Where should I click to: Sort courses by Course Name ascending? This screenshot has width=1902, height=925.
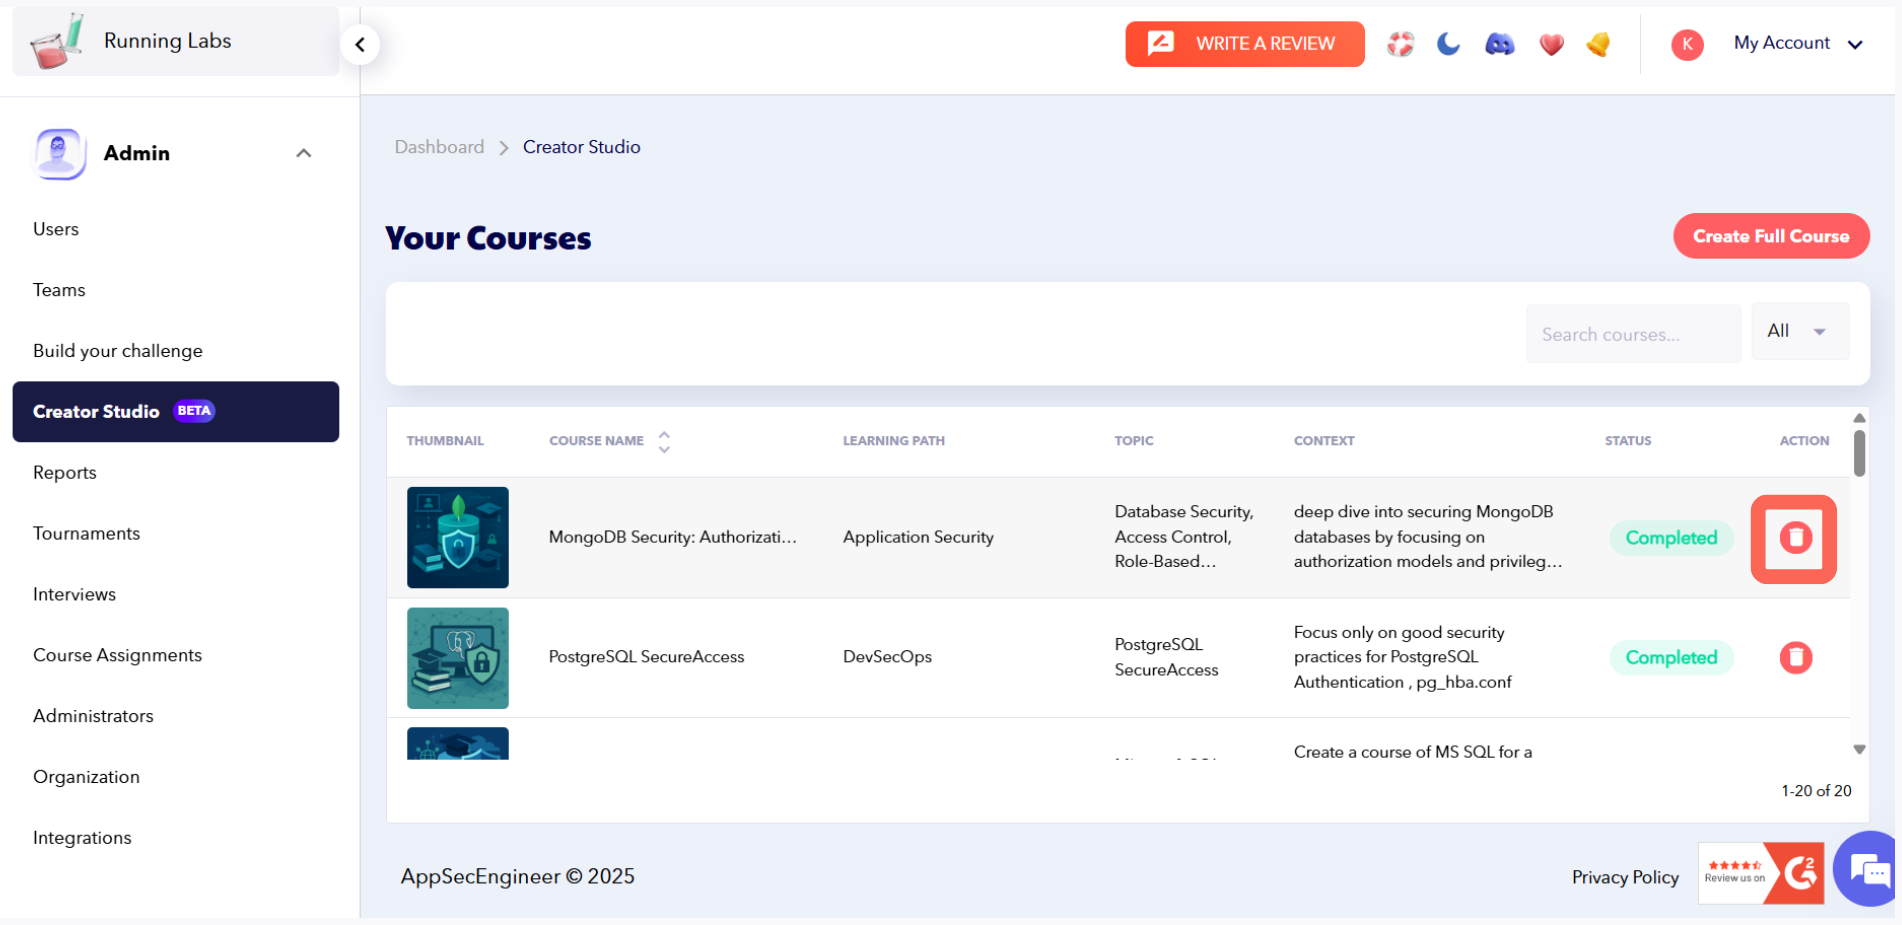(x=663, y=433)
